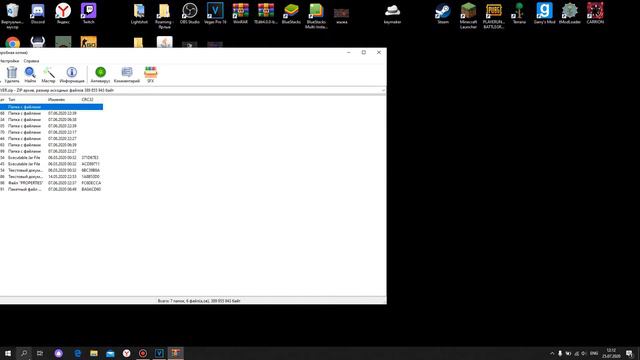Open the Справка menu in WinRAR
This screenshot has width=640, height=360.
click(31, 61)
